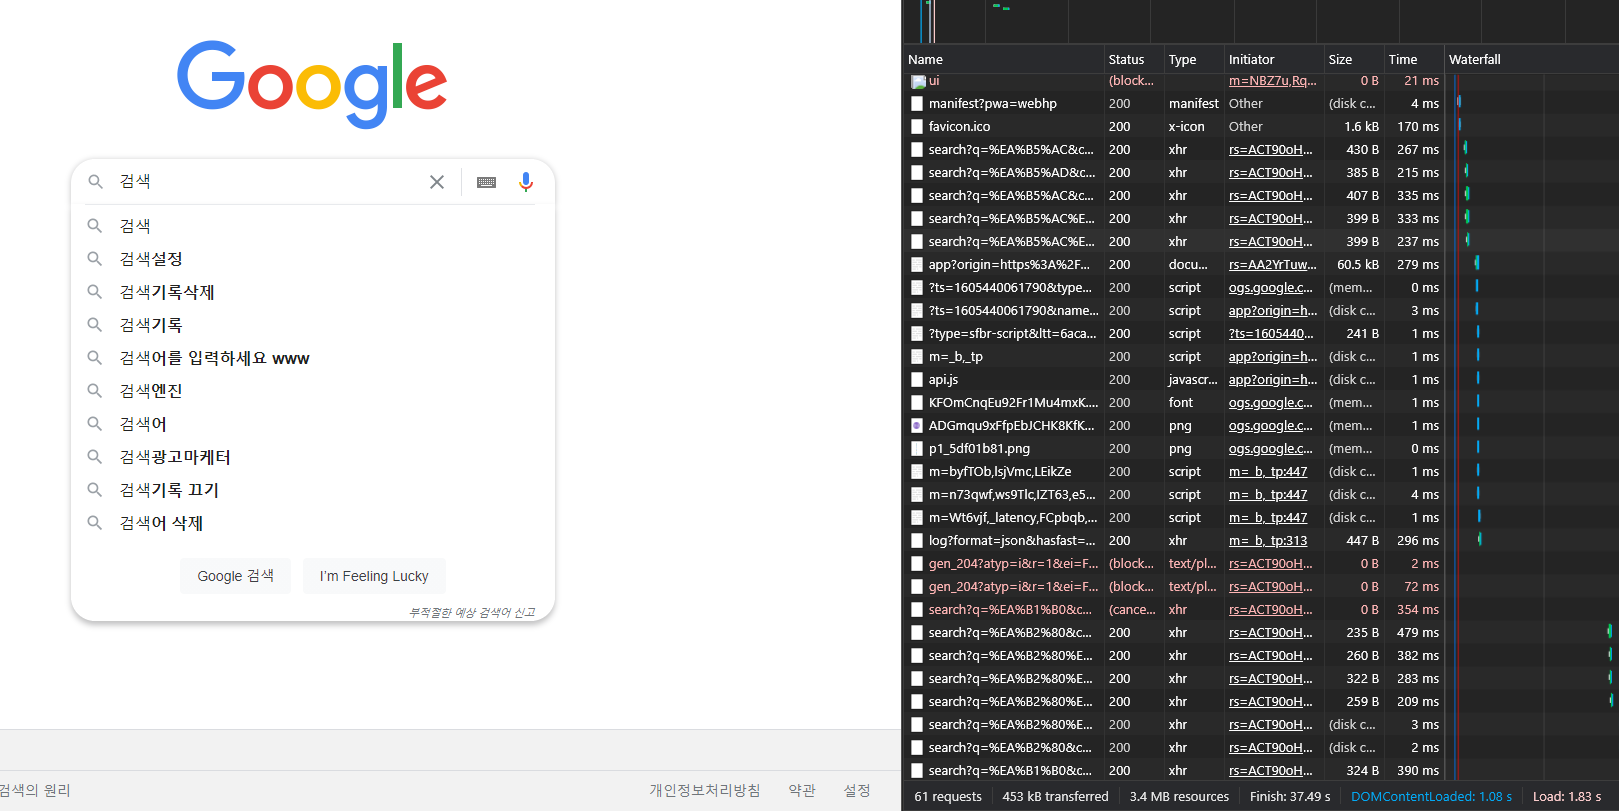Click 61 requests in status bar
1619x811 pixels.
948,797
